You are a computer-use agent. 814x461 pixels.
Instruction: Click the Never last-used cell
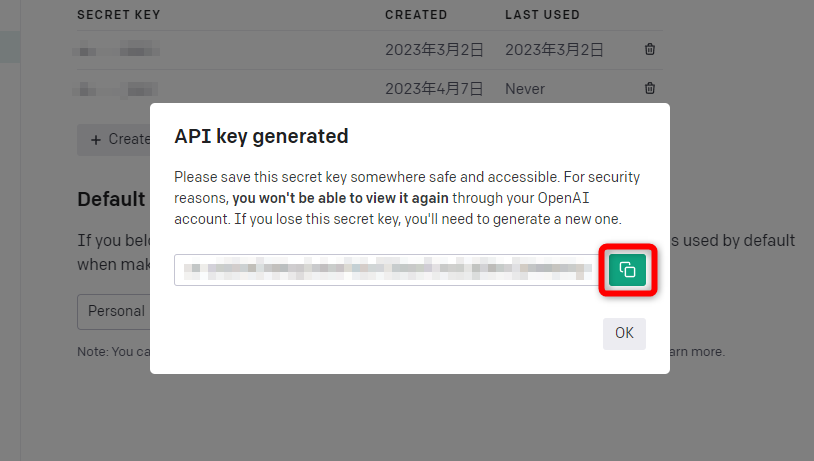(525, 89)
